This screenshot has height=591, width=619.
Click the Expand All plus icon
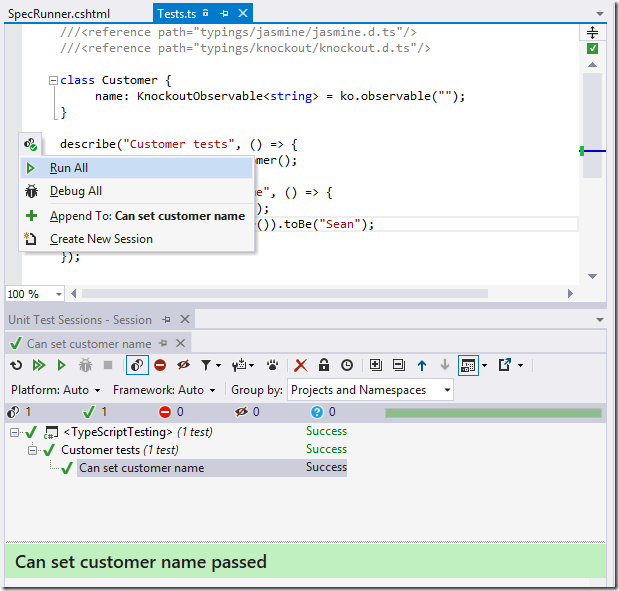(376, 366)
